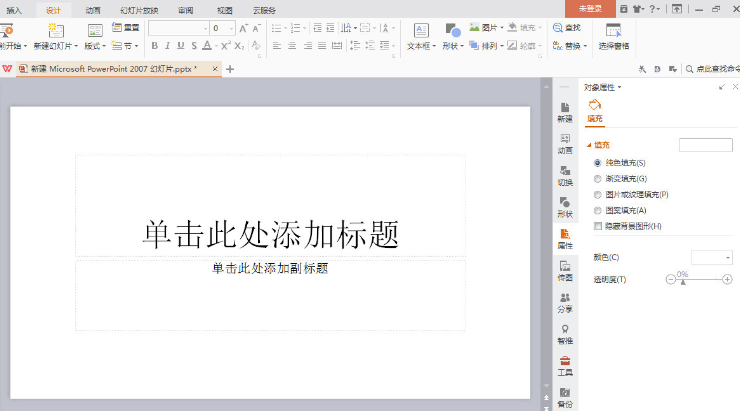Viewport: 740px width, 411px height.
Task: Apply text shadow with the S icon
Action: [194, 46]
